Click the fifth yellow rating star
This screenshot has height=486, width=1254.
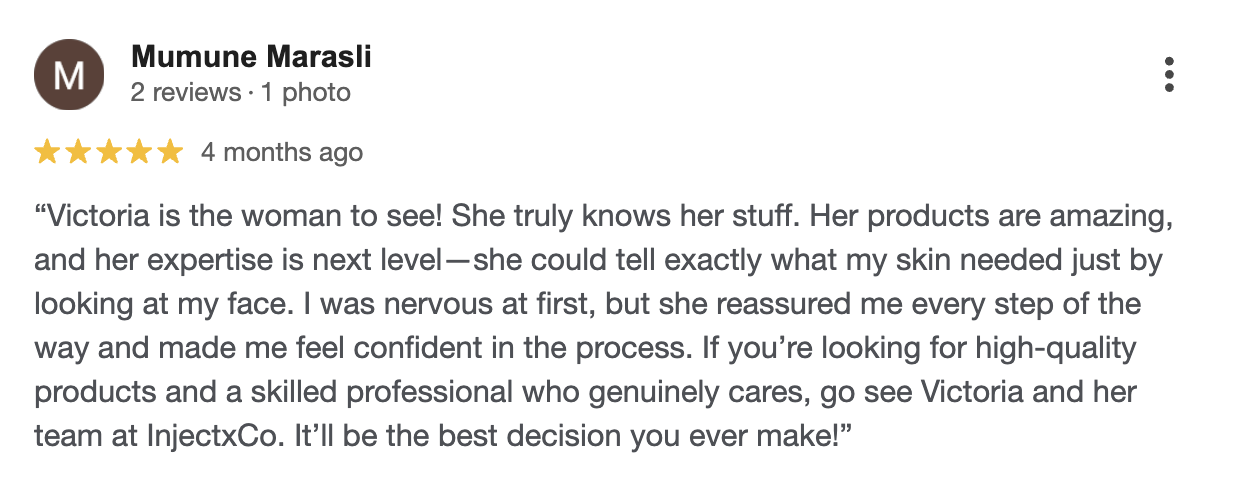(170, 152)
